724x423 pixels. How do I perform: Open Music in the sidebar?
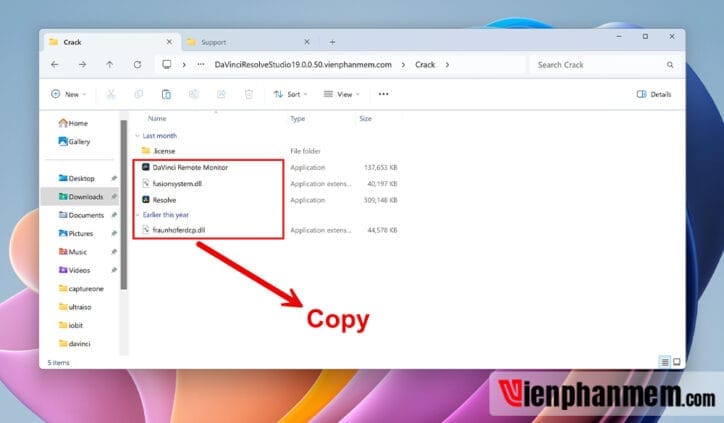[x=73, y=252]
